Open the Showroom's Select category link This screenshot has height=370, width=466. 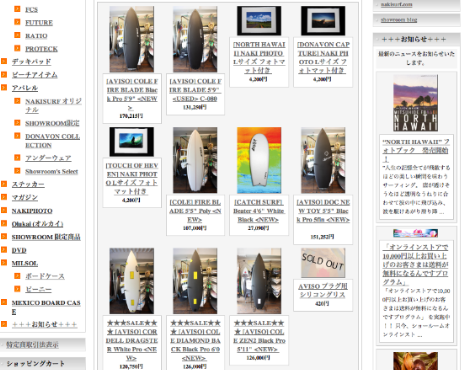tap(52, 171)
